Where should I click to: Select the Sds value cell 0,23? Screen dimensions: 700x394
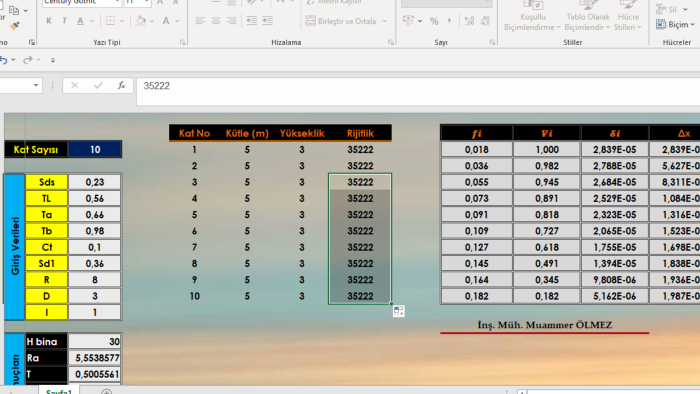(x=94, y=182)
